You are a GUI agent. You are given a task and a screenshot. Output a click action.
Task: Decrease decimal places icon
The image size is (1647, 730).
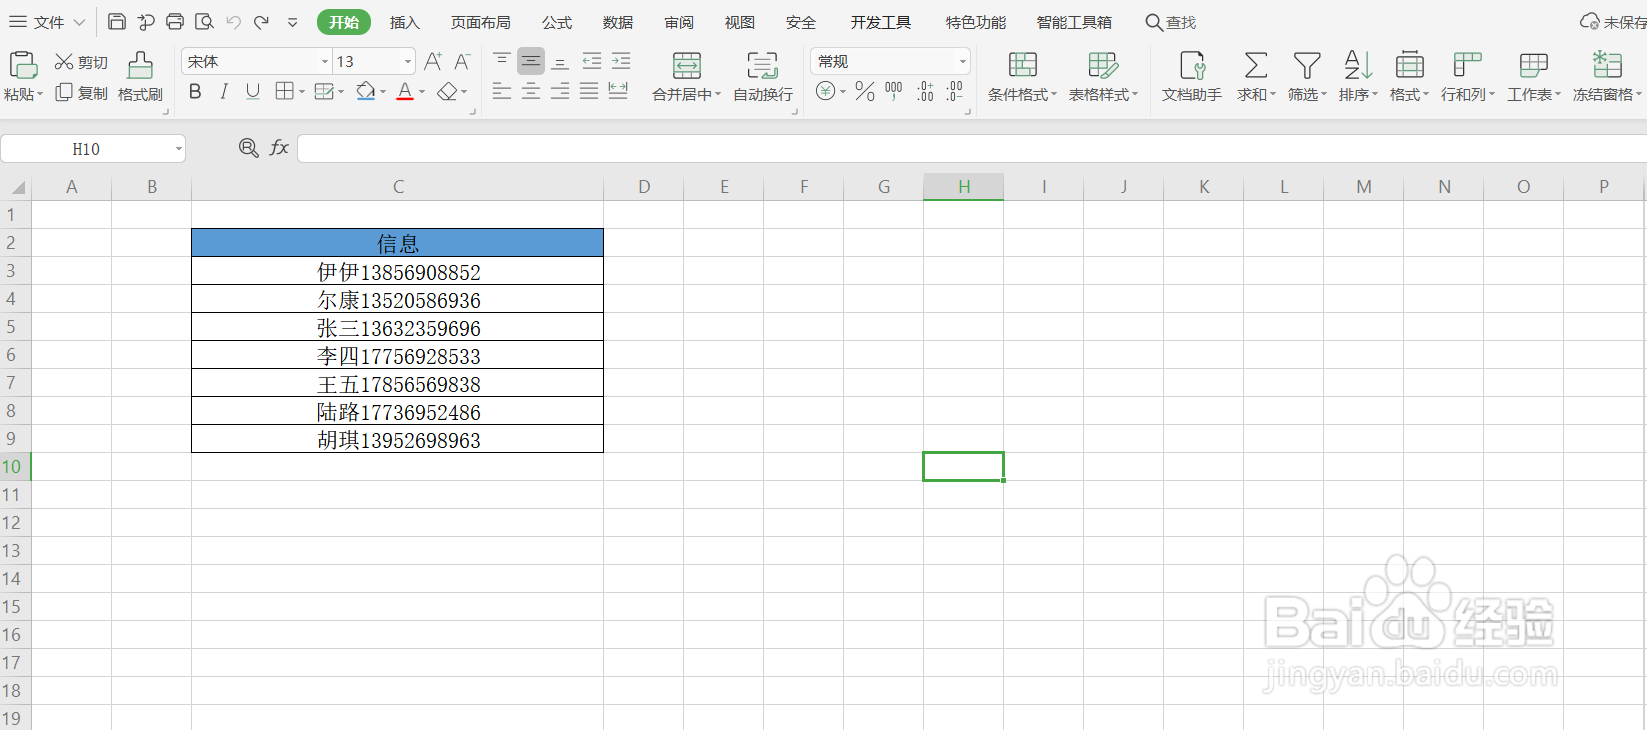click(x=955, y=92)
